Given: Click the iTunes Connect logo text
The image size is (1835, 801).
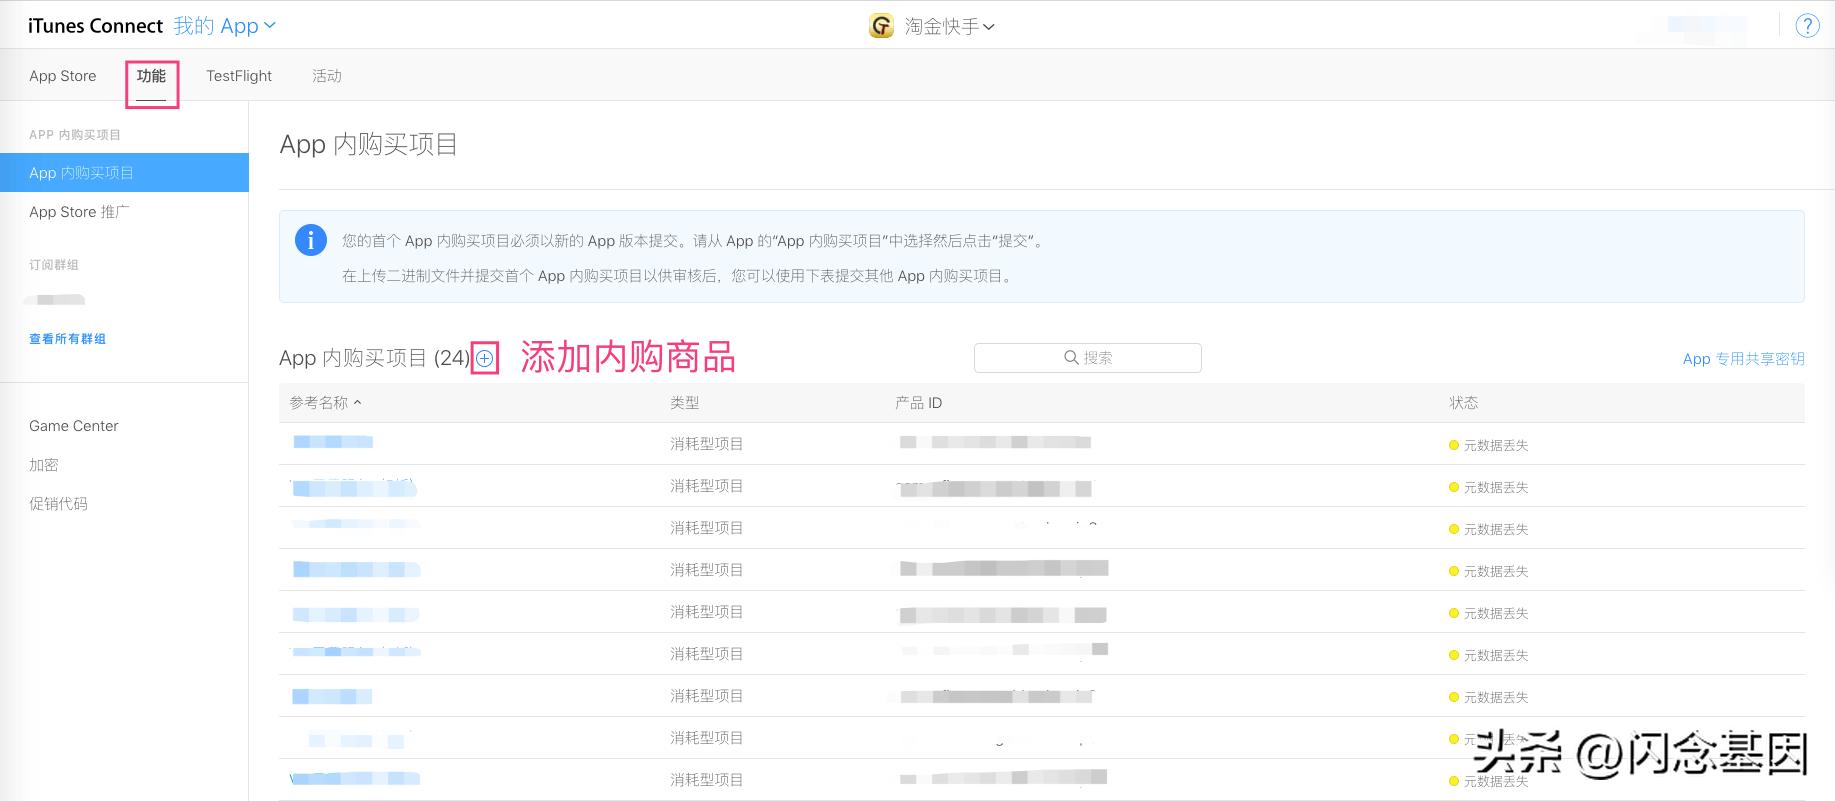Looking at the screenshot, I should [95, 26].
